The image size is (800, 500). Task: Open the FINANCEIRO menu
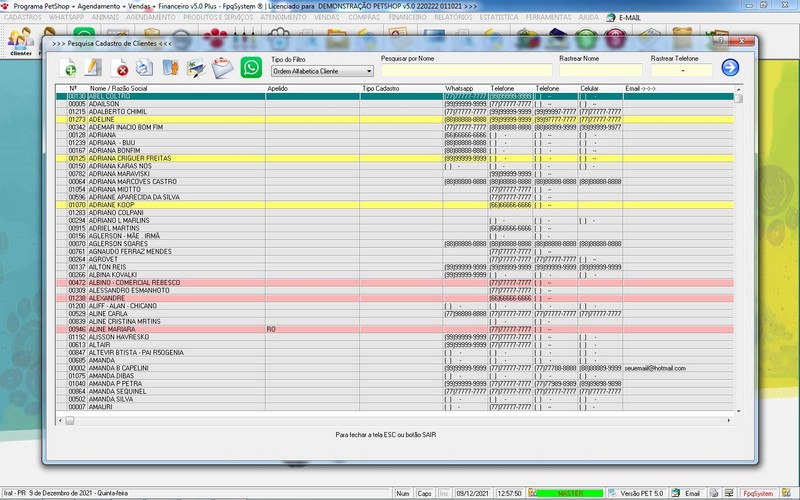click(x=407, y=17)
